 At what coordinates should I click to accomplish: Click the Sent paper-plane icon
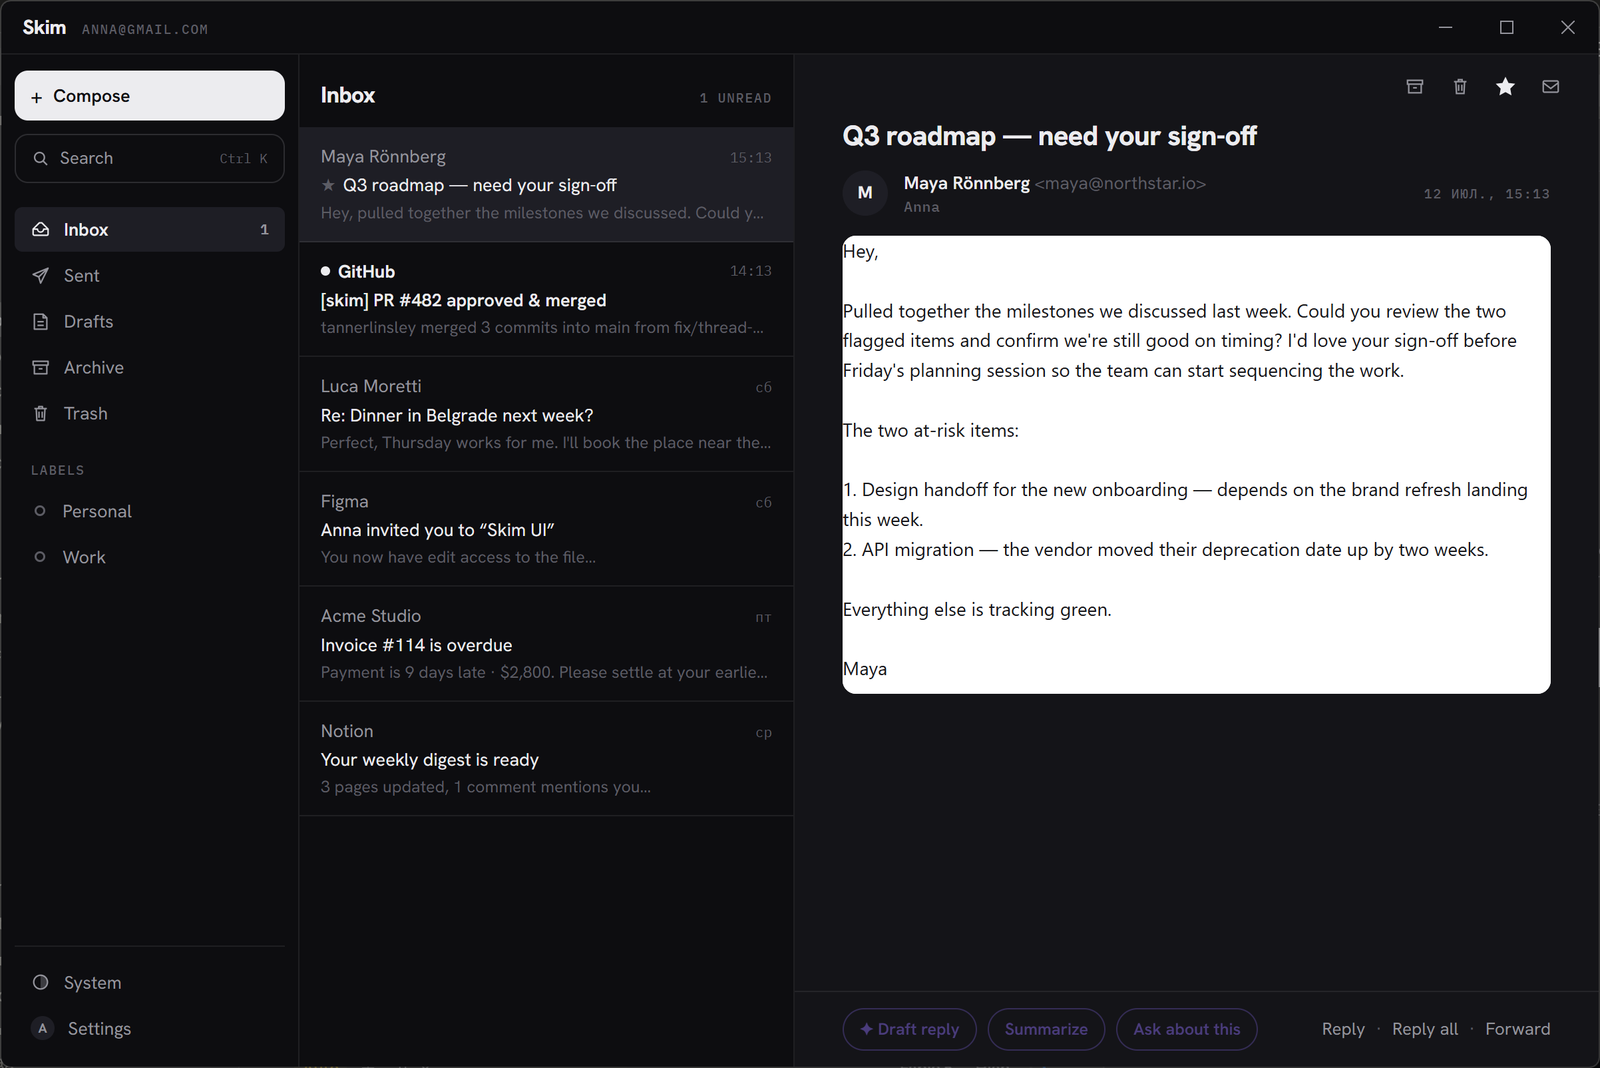coord(41,276)
